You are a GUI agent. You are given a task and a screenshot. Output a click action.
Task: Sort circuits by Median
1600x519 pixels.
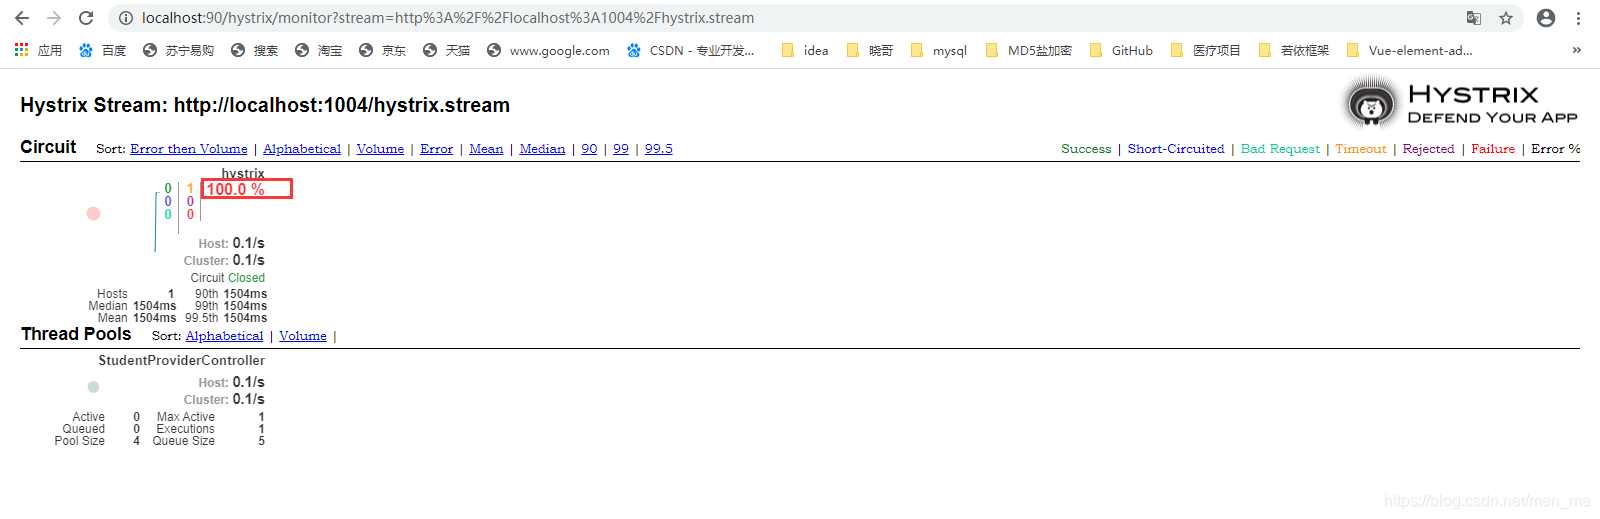click(x=542, y=149)
